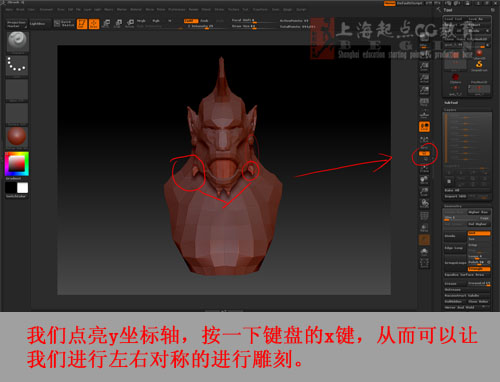Select the white main color swatch
Image resolution: width=500 pixels, height=382 pixels.
coord(23,188)
